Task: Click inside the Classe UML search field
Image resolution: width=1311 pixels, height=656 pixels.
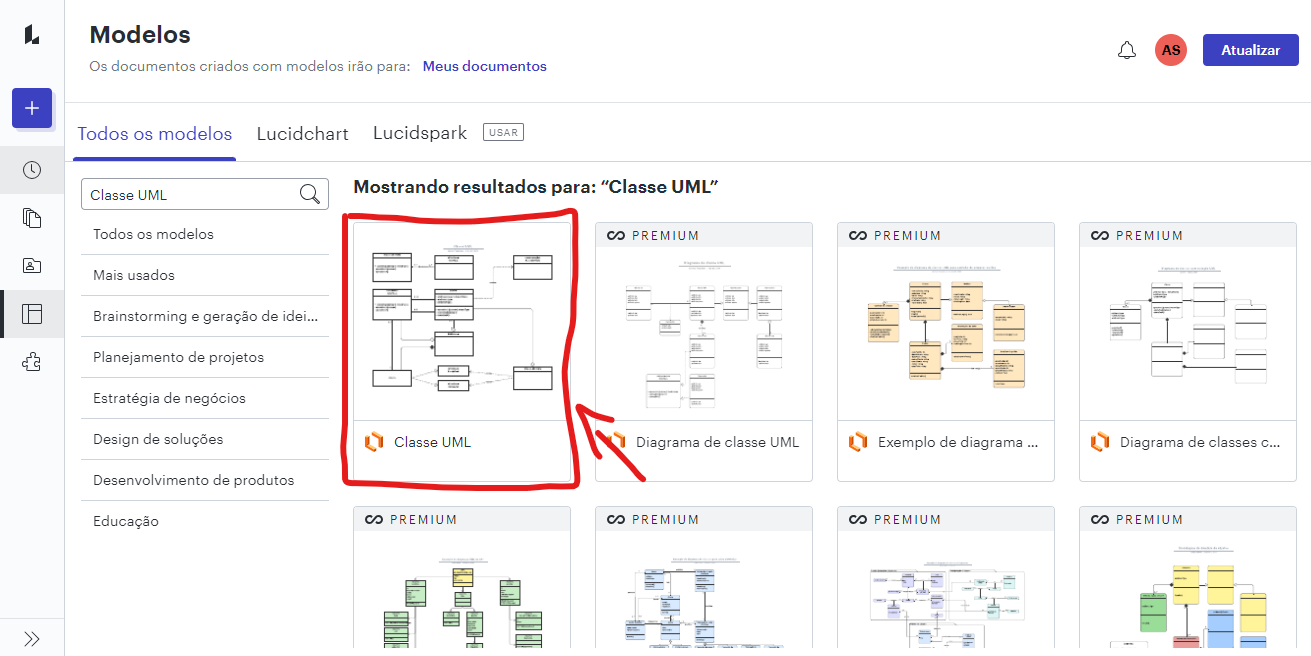Action: (x=180, y=193)
